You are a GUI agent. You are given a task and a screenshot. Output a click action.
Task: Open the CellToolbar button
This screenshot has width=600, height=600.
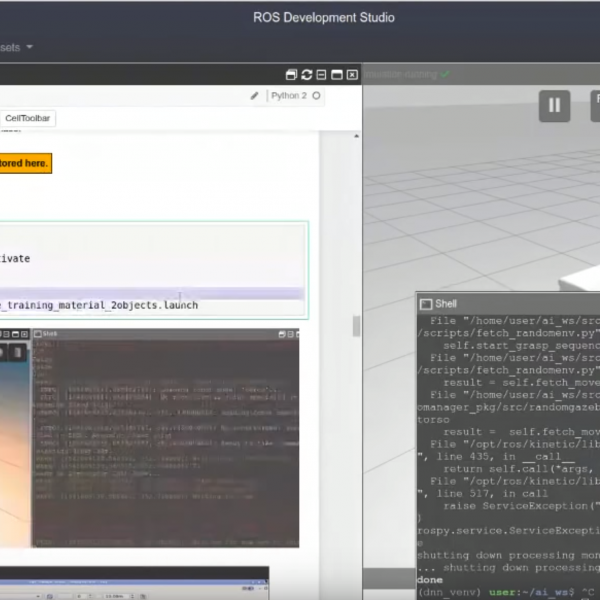(28, 118)
